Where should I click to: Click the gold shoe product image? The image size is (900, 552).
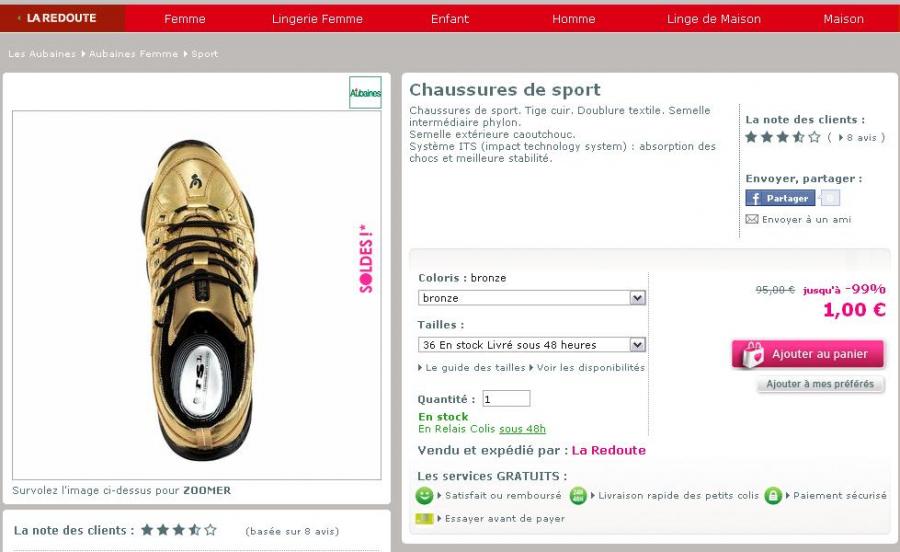point(196,297)
